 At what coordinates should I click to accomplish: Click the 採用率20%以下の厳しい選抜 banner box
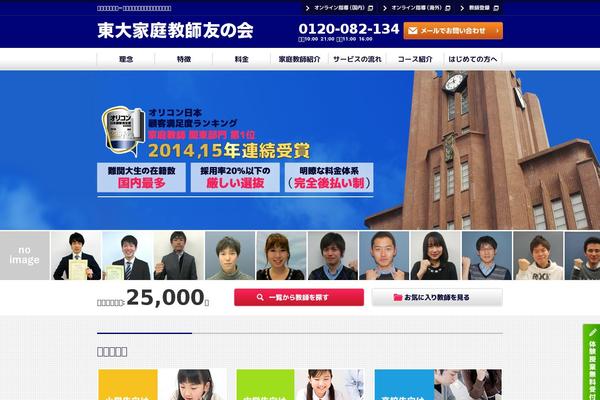(x=235, y=178)
